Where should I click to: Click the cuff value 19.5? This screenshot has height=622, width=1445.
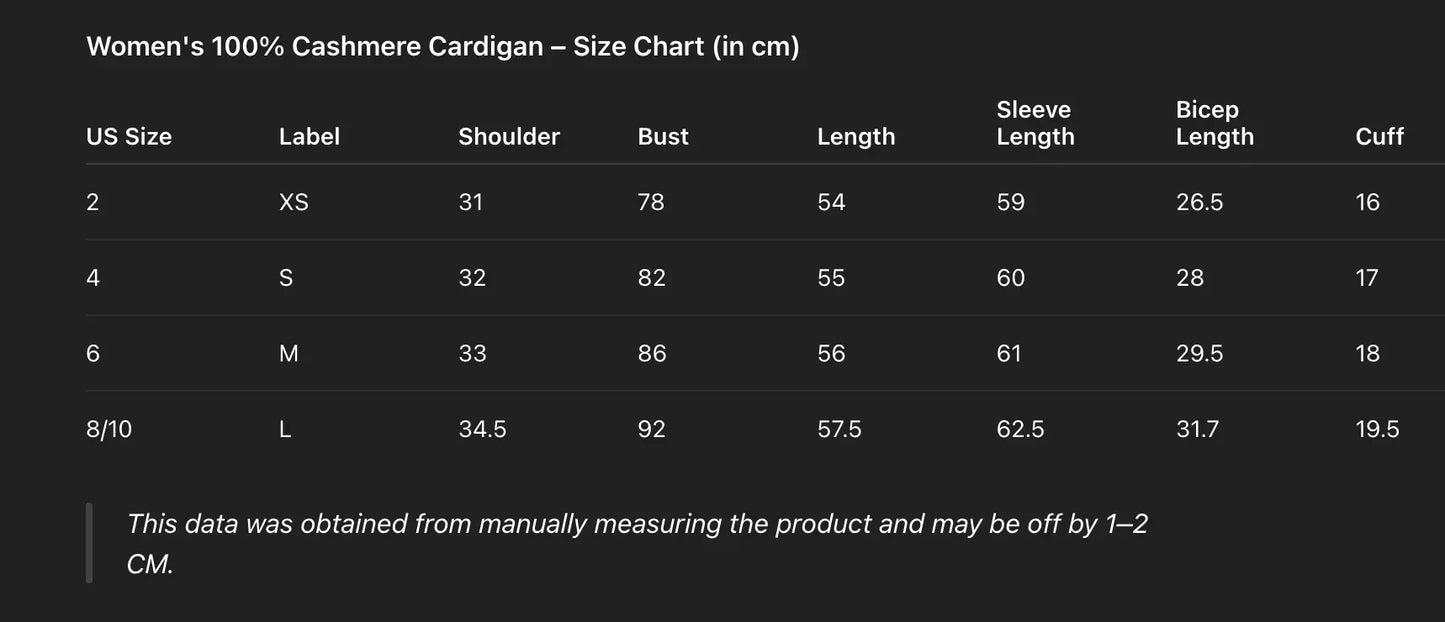click(1377, 429)
